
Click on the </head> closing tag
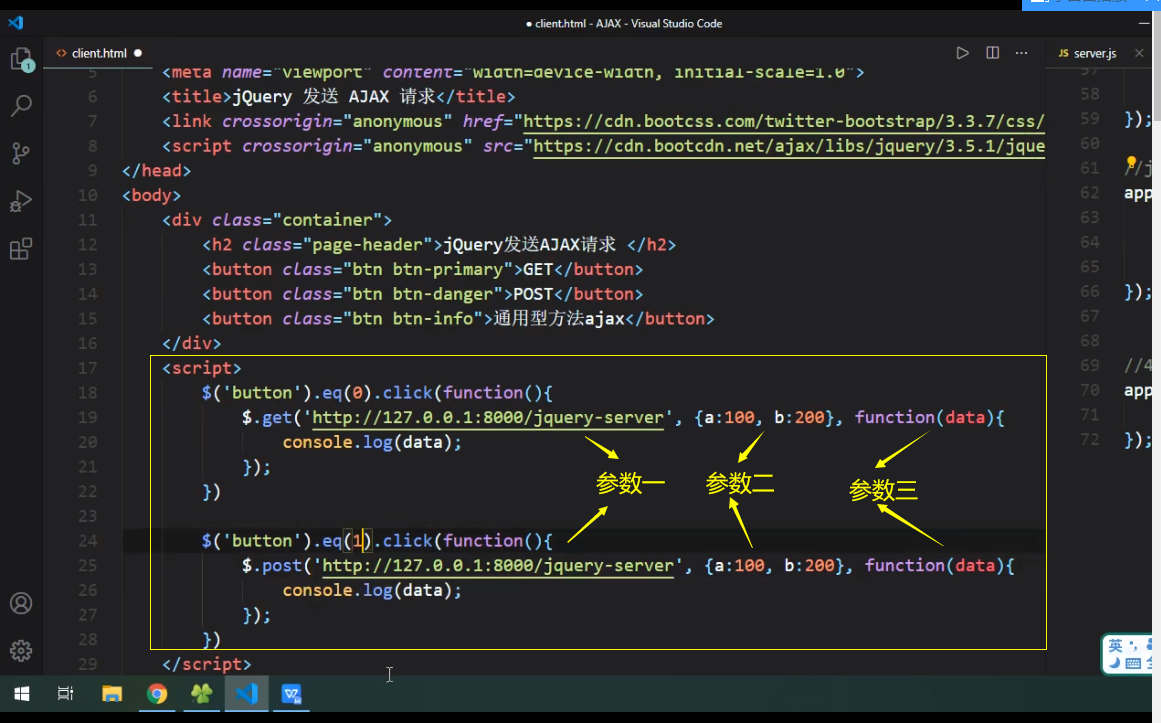157,171
